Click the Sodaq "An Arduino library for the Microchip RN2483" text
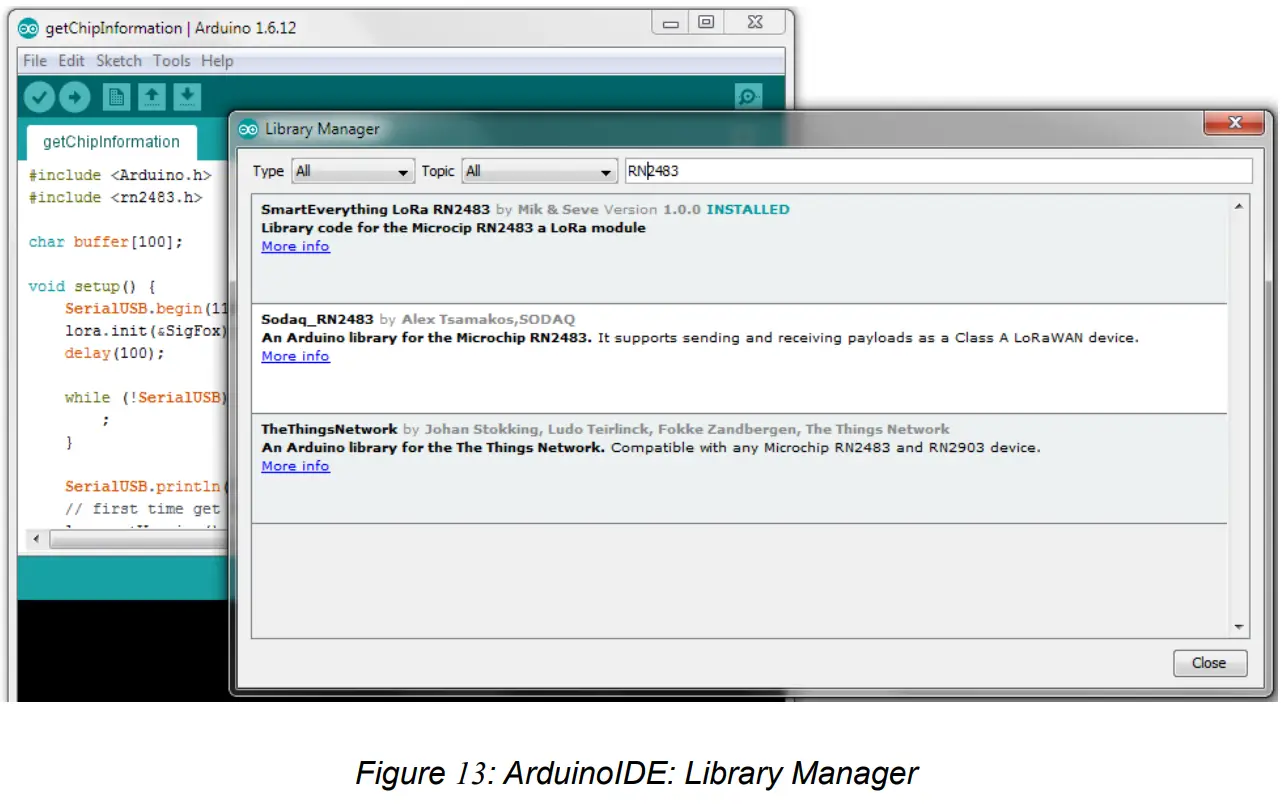The image size is (1285, 807). pyautogui.click(x=427, y=338)
